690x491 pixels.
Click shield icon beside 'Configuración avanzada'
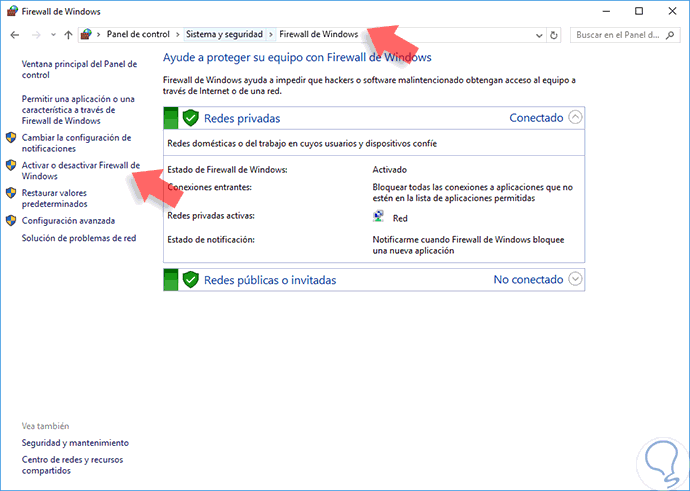(x=11, y=221)
